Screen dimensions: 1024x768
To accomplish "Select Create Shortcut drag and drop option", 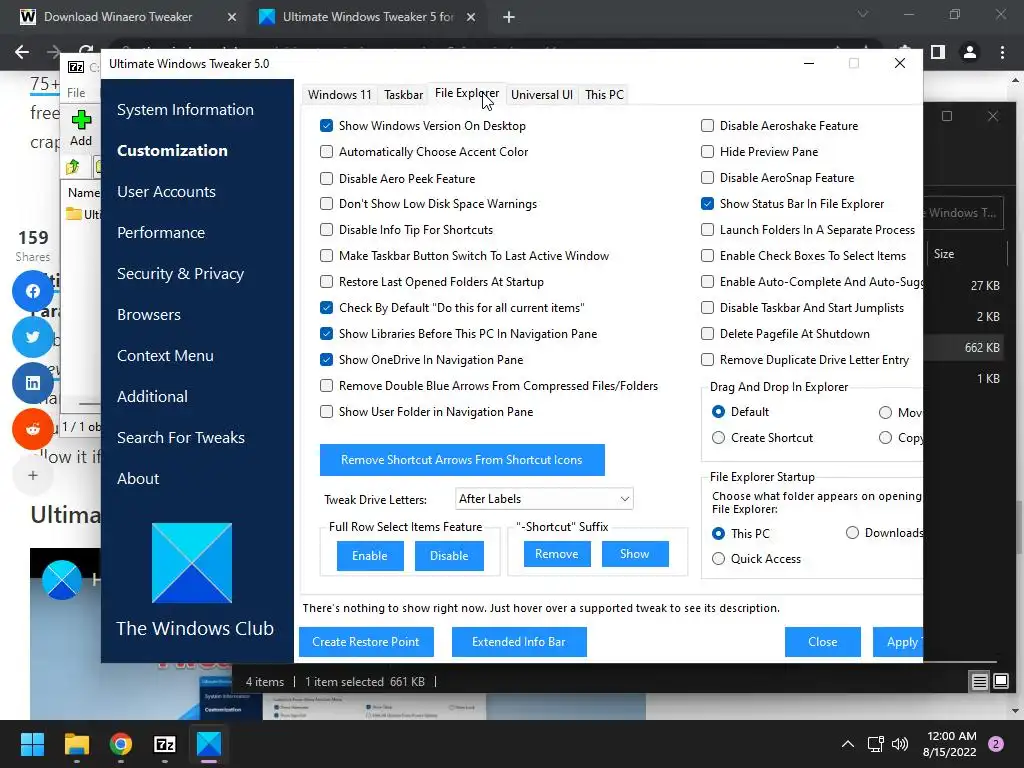I will 718,438.
